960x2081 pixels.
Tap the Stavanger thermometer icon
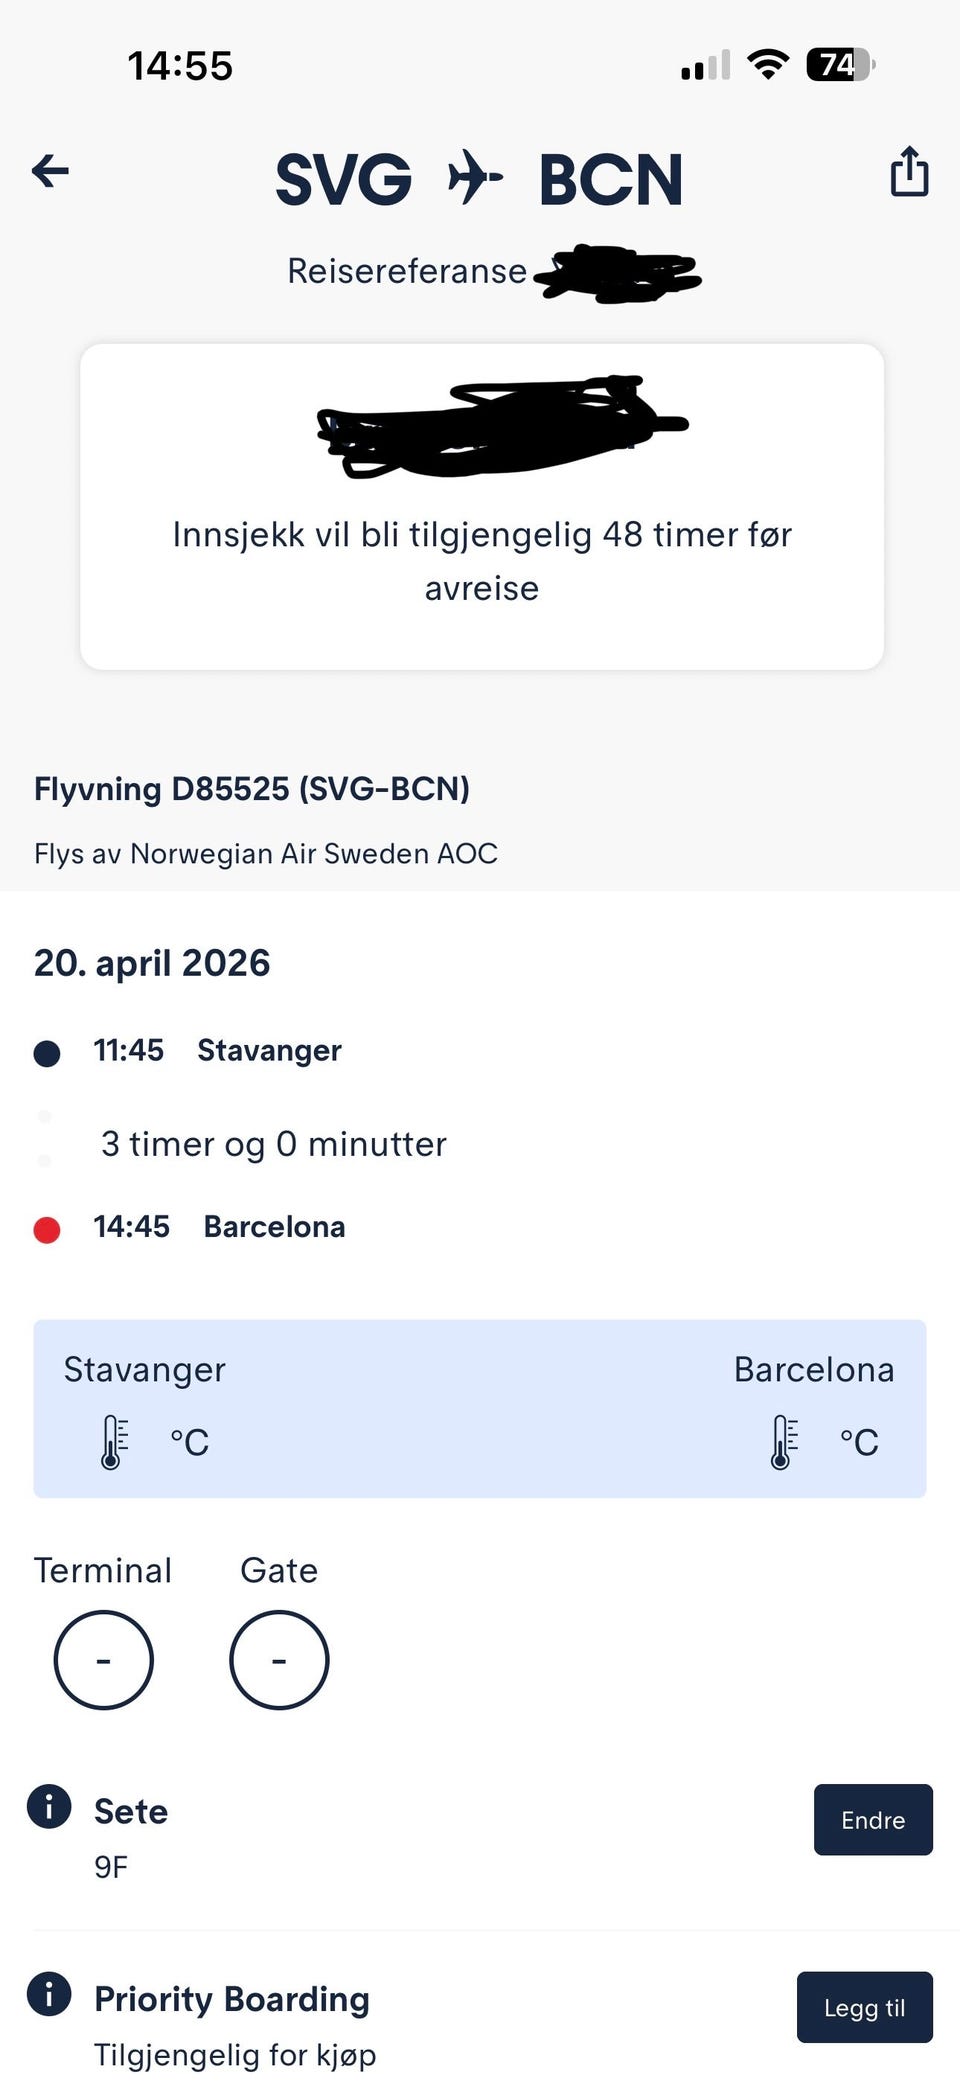[x=114, y=1442]
